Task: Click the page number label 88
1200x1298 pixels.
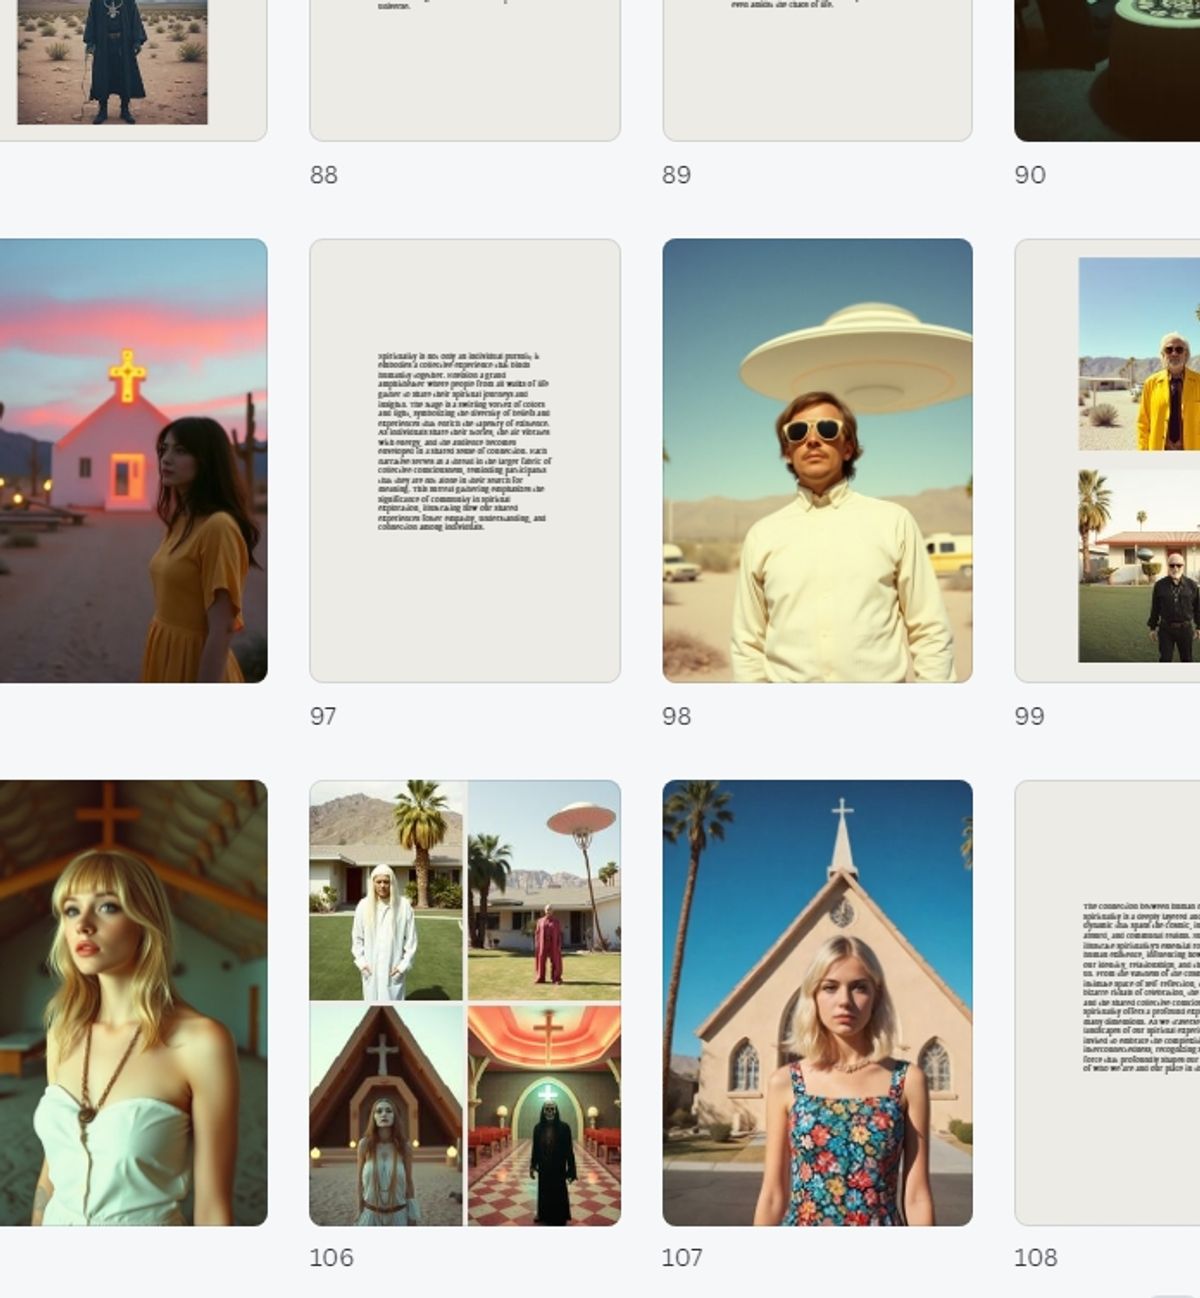Action: pos(324,175)
